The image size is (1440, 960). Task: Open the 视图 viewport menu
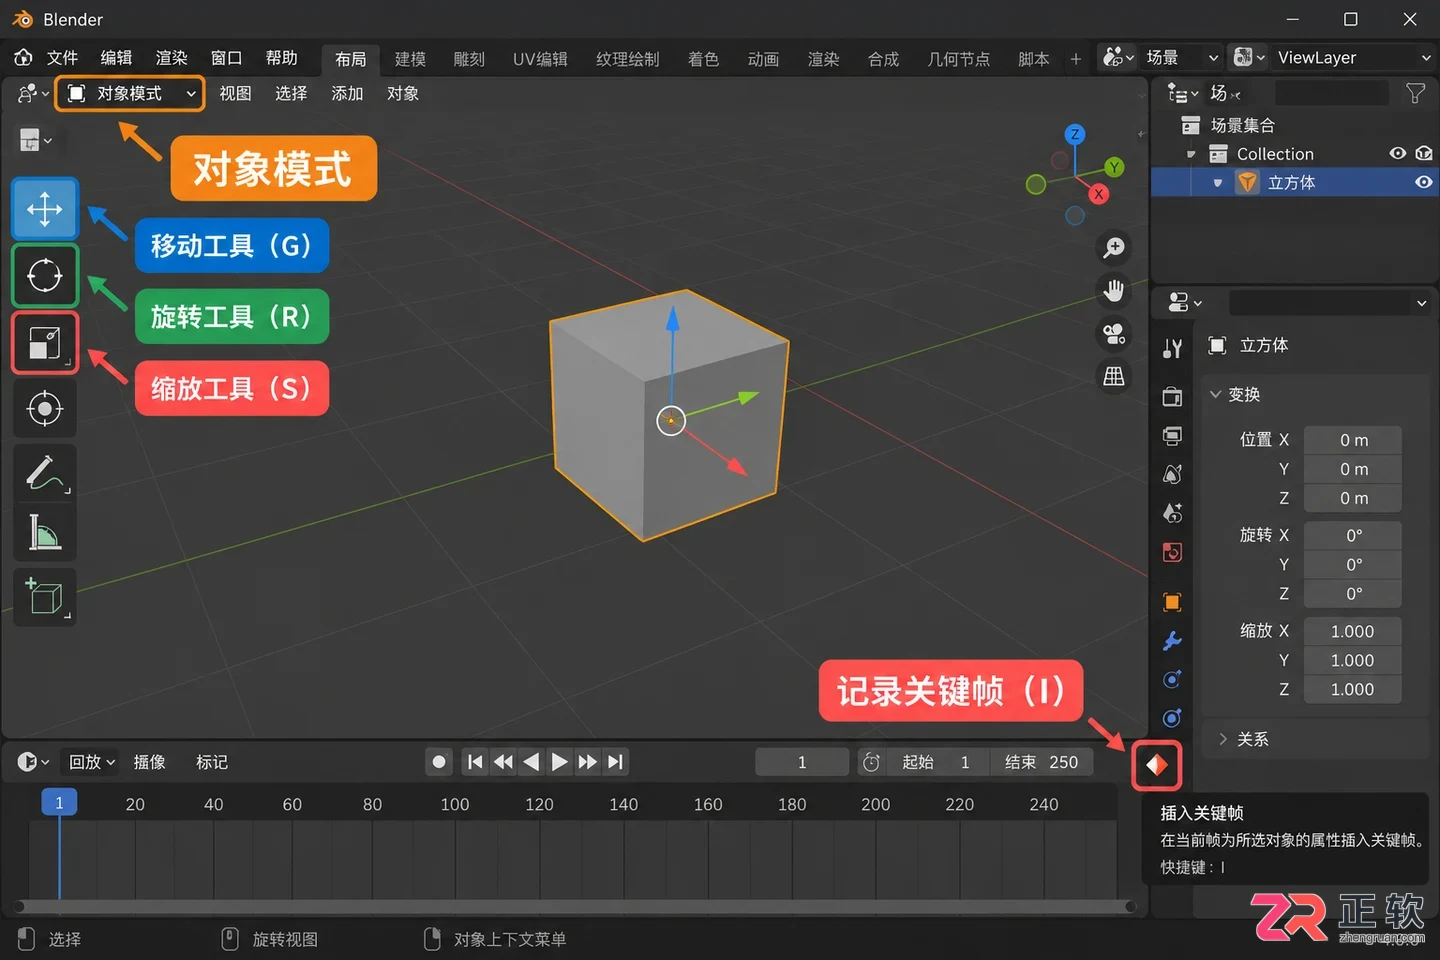coord(235,93)
